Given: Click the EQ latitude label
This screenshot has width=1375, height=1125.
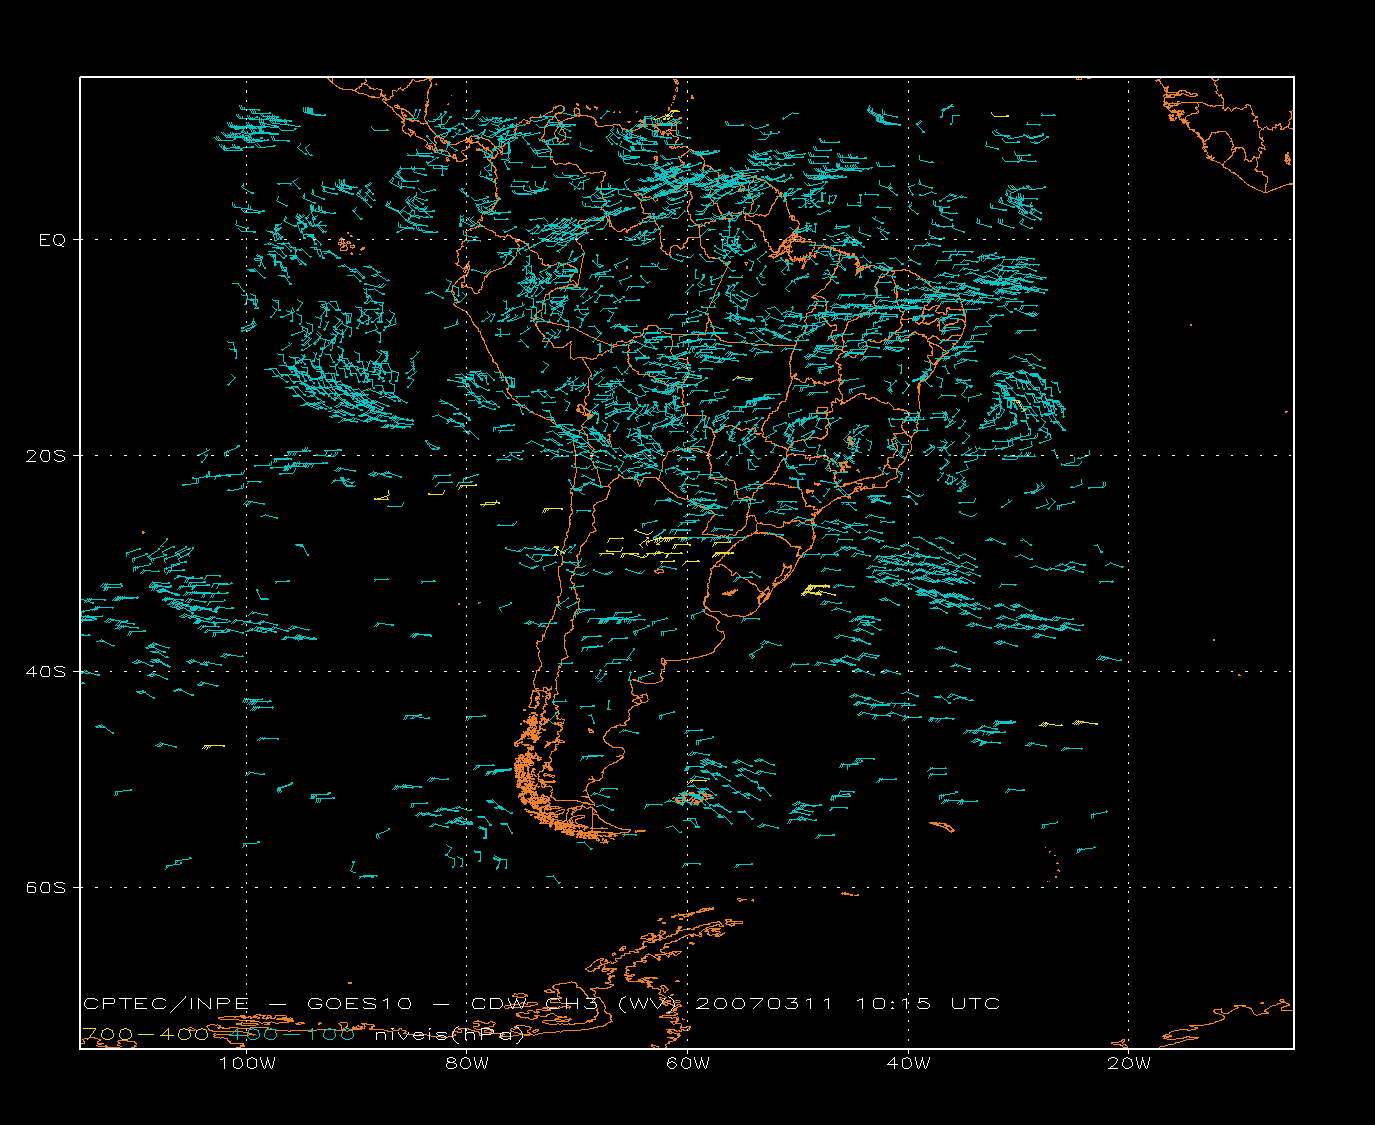Looking at the screenshot, I should [x=52, y=240].
